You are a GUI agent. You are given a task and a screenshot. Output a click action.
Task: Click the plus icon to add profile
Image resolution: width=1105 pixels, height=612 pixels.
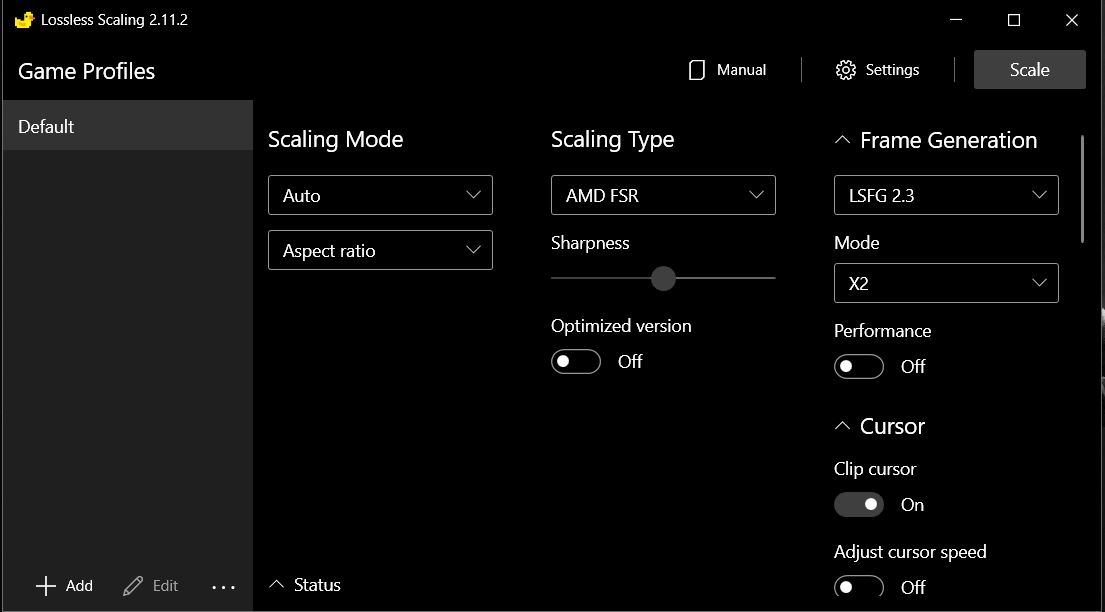click(x=46, y=586)
